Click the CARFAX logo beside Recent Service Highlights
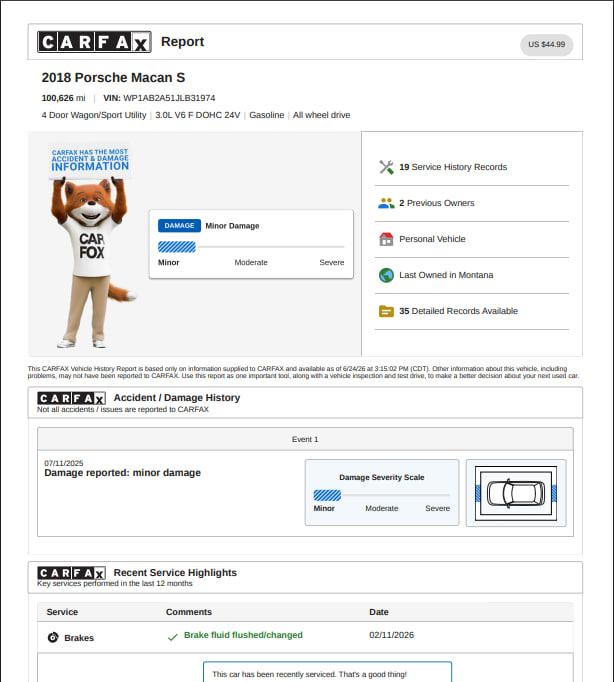This screenshot has width=614, height=682. 71,573
